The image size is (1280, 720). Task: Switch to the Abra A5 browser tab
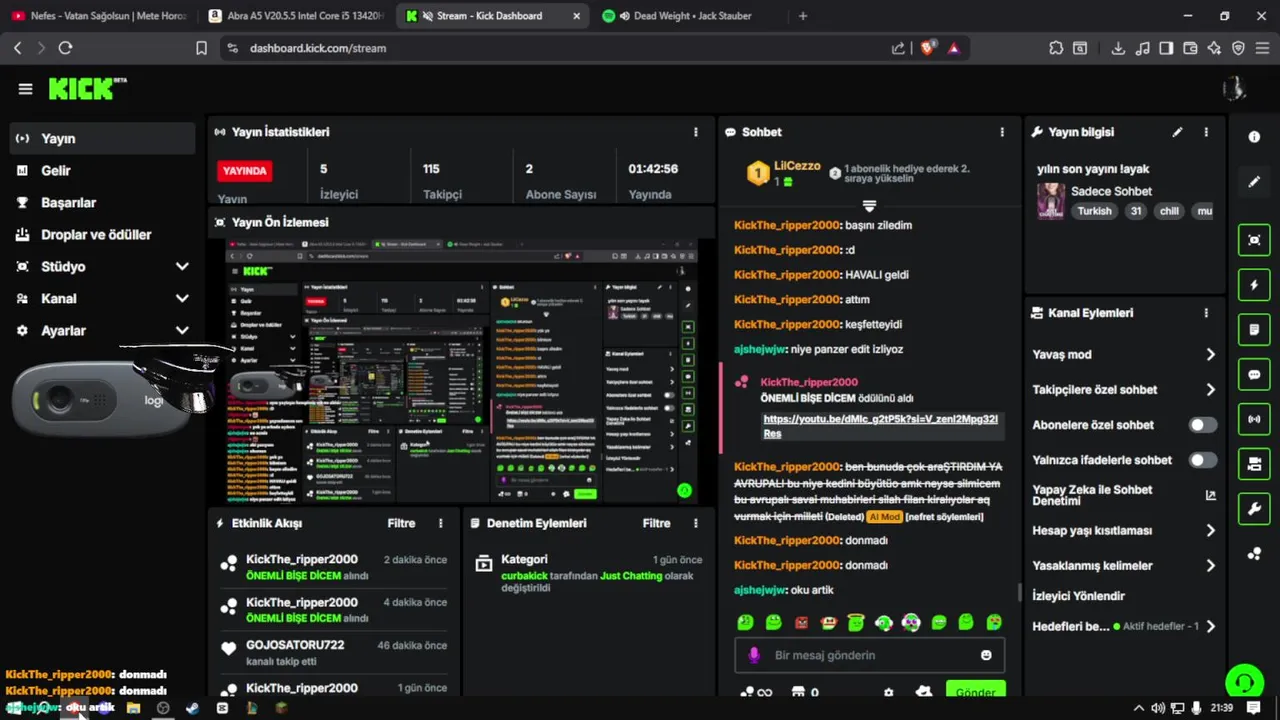click(x=296, y=16)
